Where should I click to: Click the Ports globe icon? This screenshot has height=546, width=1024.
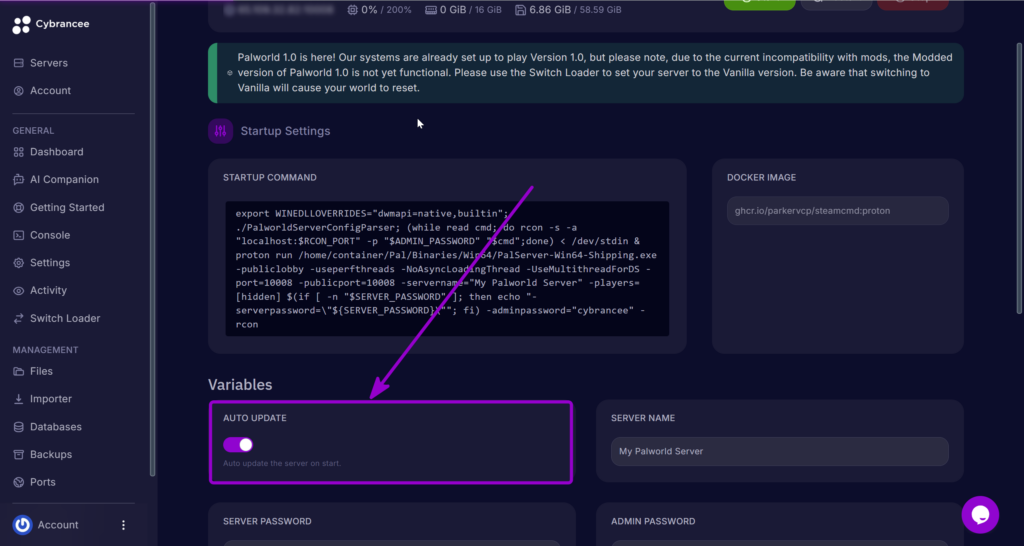[x=18, y=482]
